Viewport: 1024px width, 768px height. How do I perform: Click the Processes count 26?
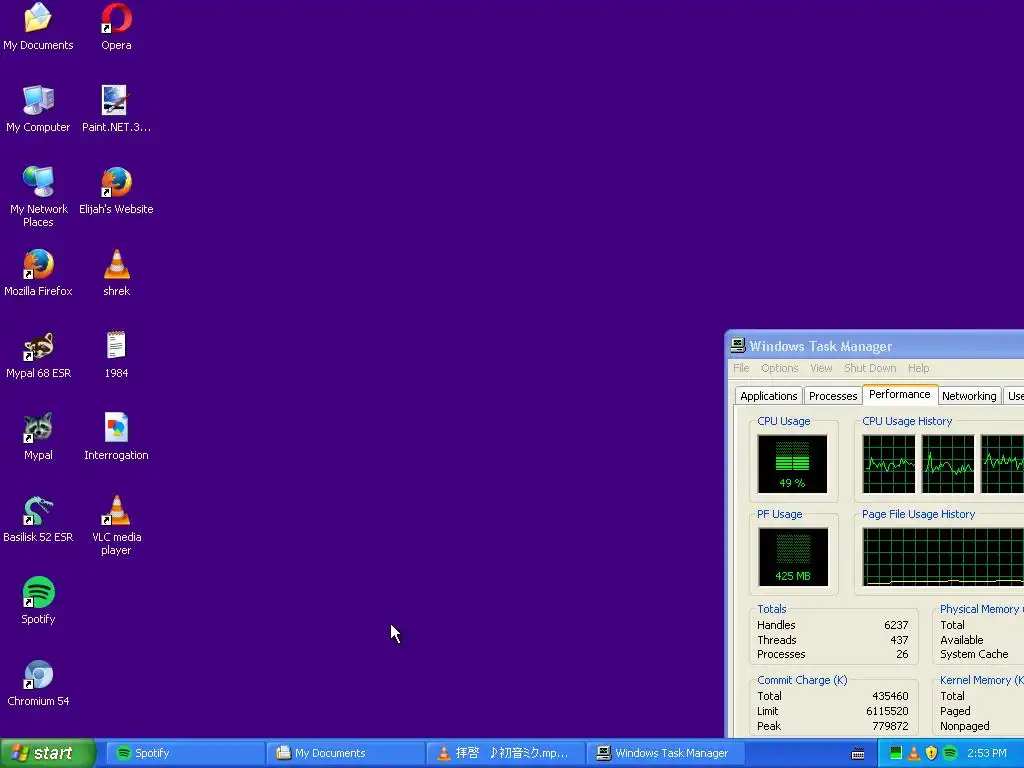[902, 654]
